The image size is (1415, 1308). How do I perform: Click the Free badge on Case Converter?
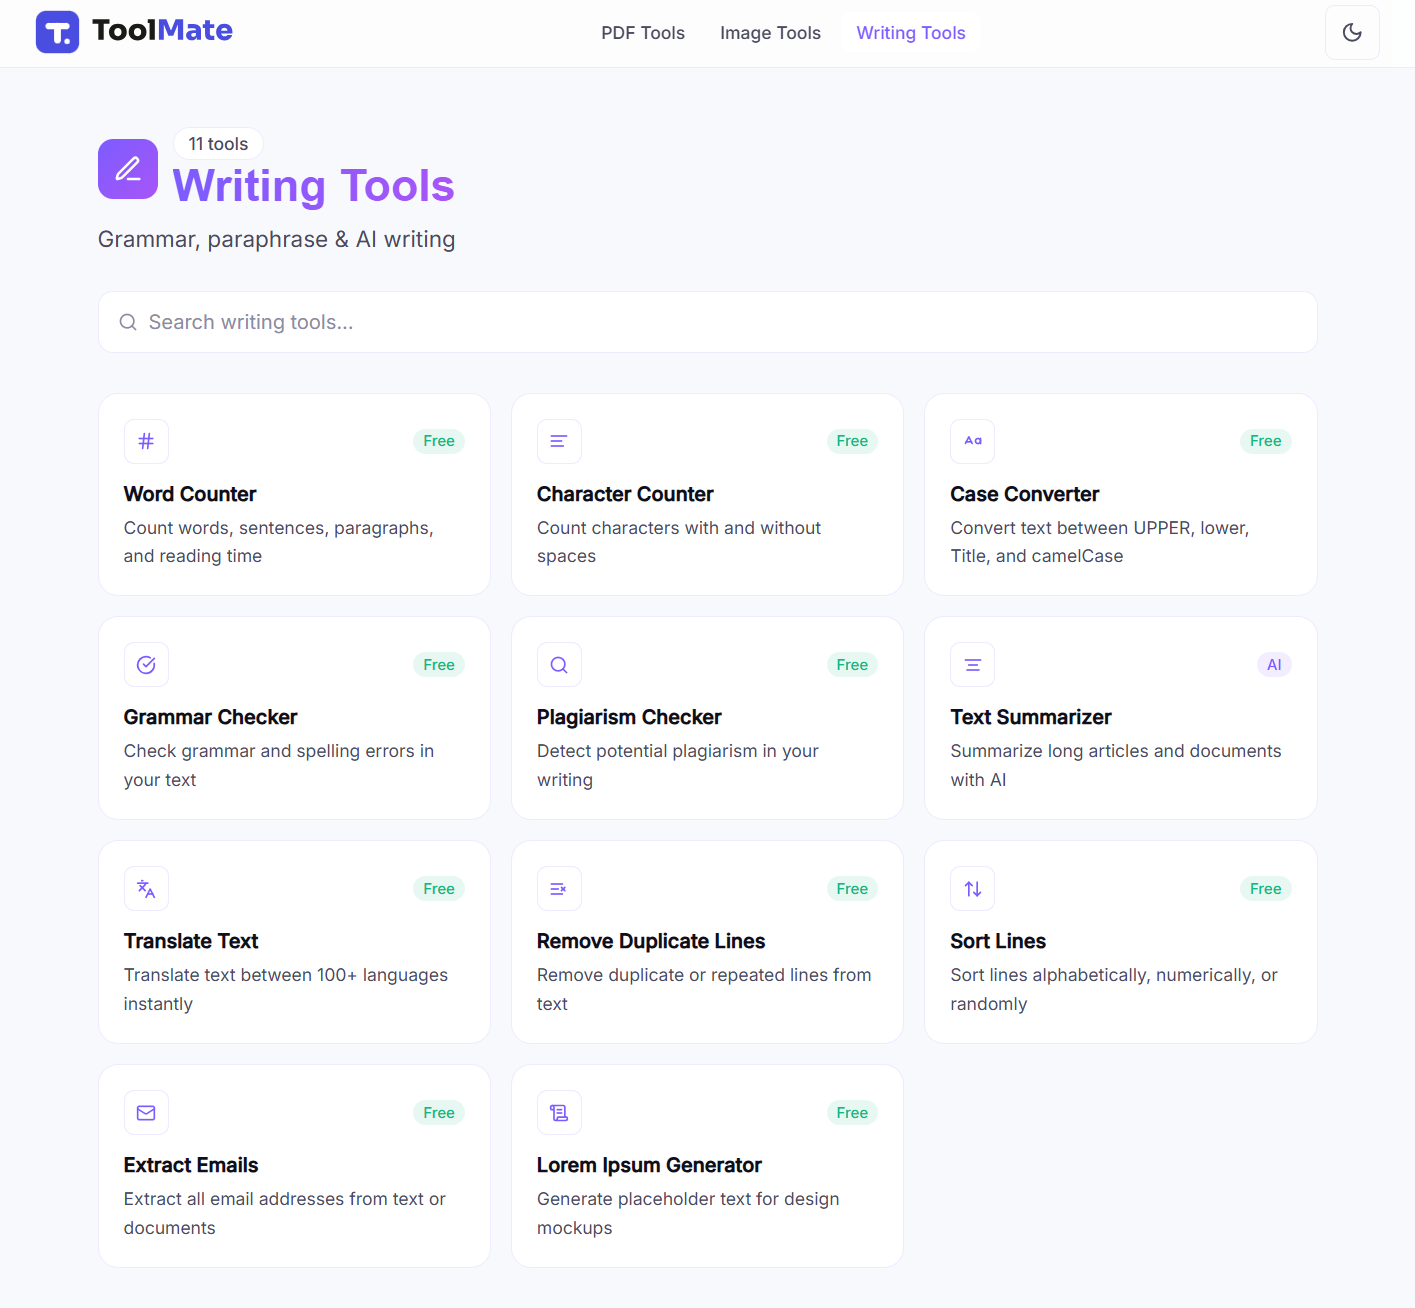pyautogui.click(x=1265, y=441)
